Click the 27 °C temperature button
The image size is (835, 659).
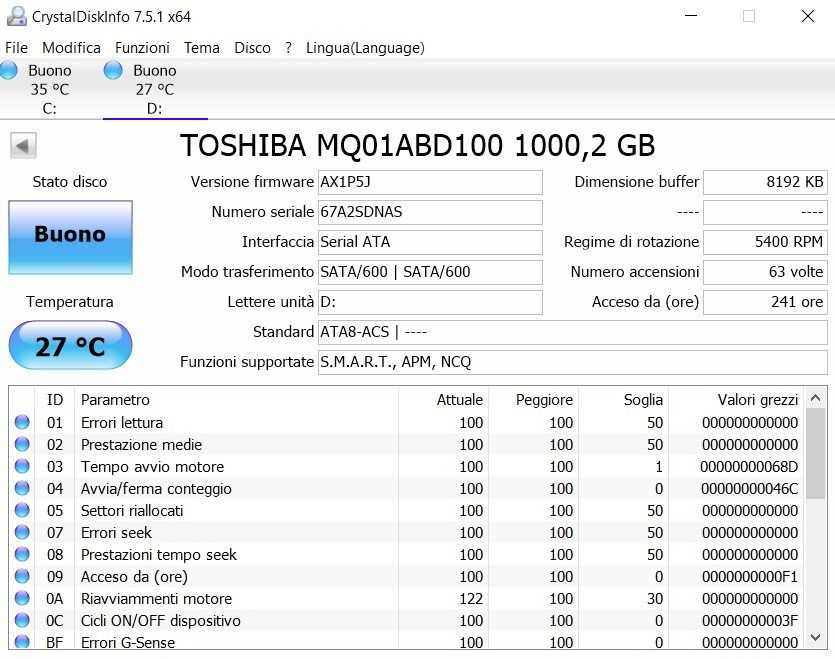click(70, 346)
